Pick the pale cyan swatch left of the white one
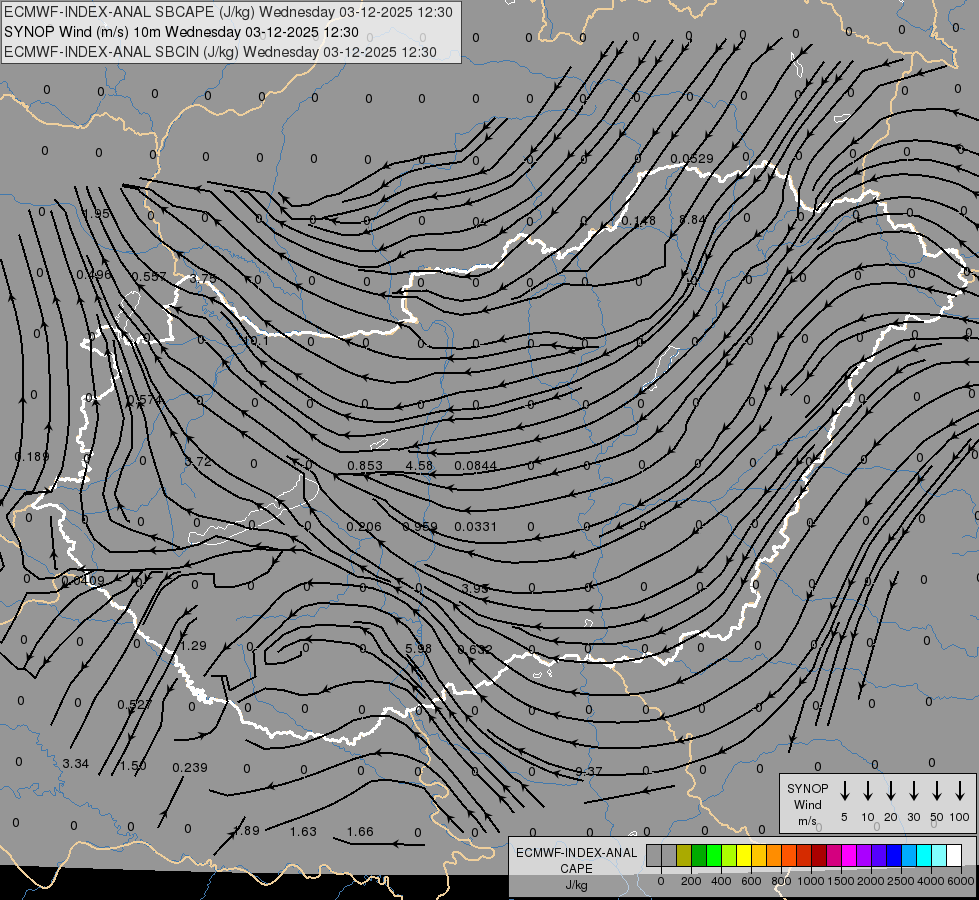 point(938,855)
